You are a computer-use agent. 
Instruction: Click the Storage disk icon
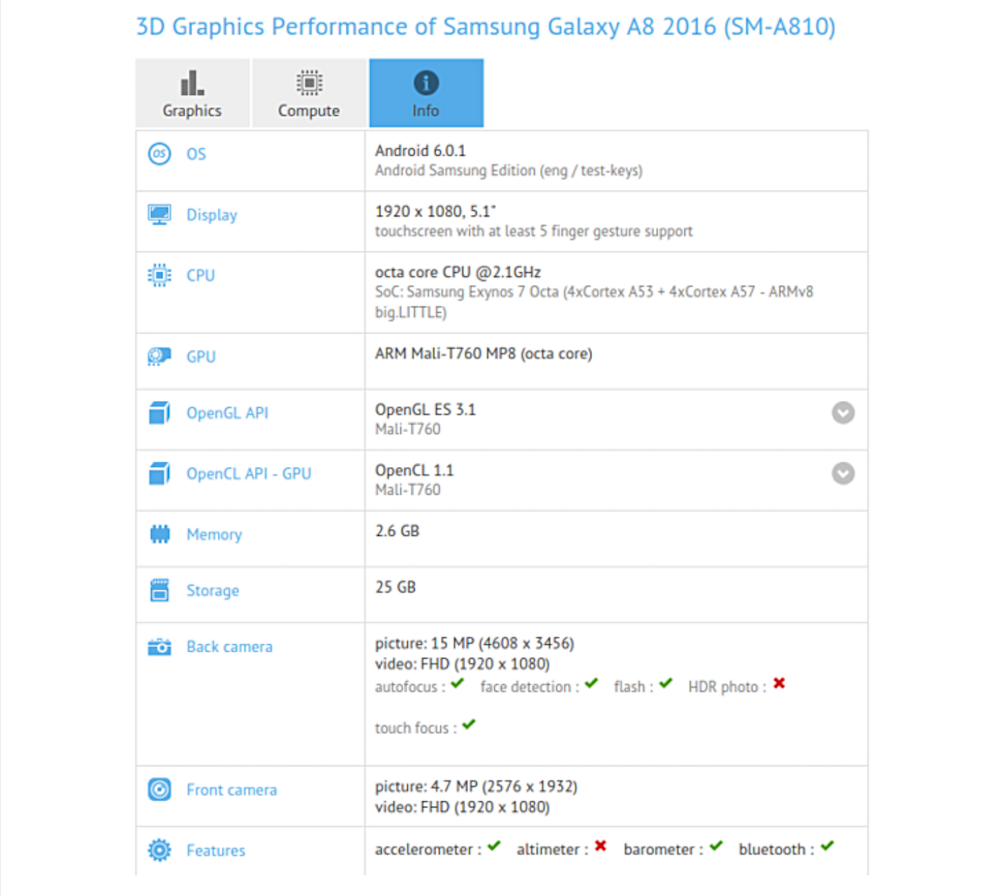tap(159, 590)
